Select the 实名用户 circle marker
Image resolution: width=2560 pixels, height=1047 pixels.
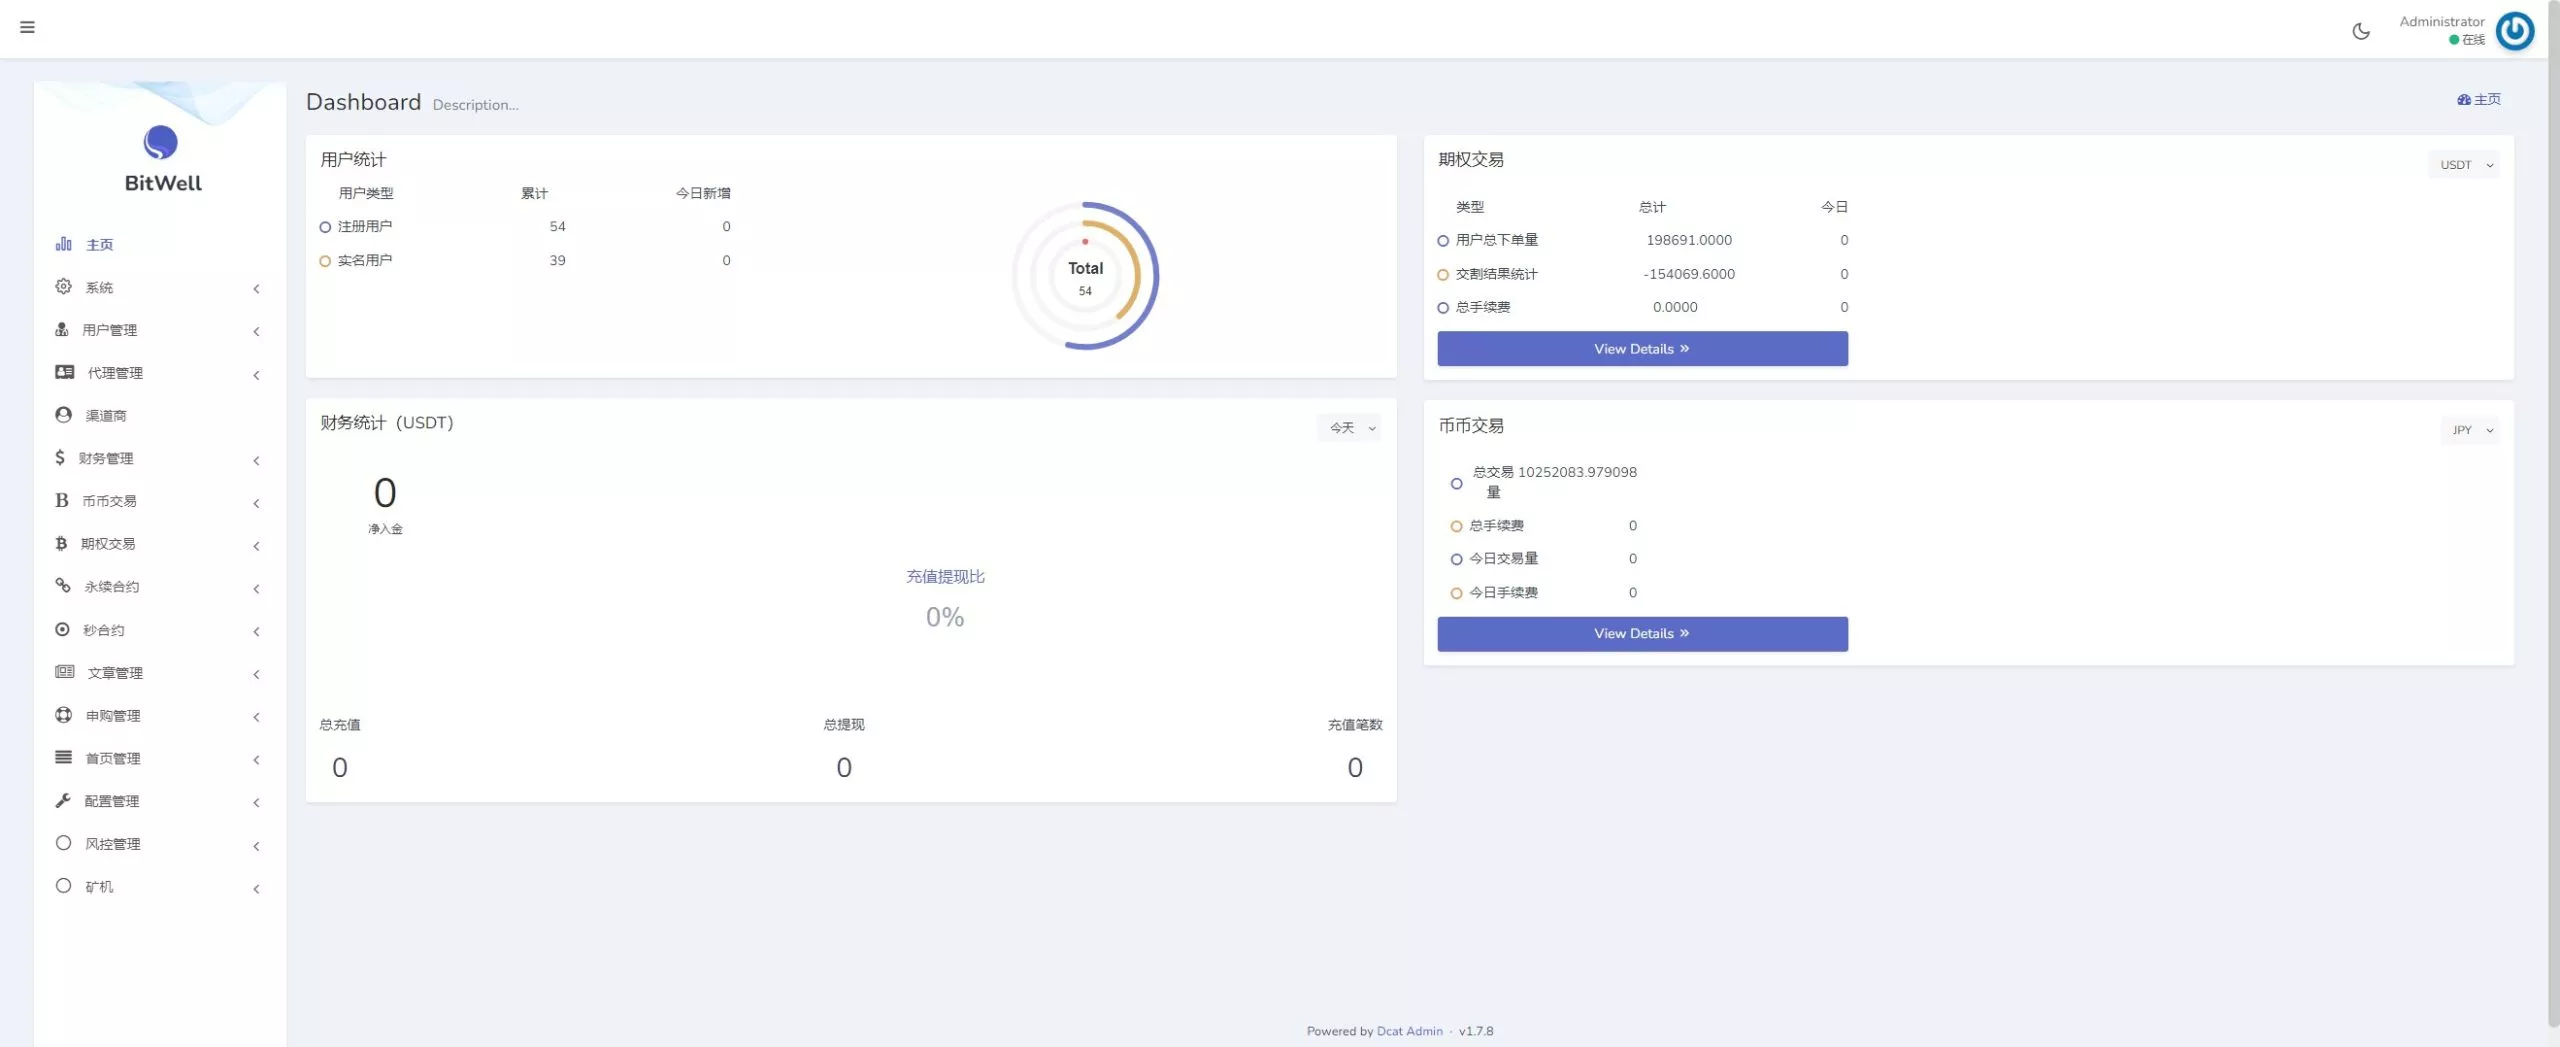click(325, 261)
